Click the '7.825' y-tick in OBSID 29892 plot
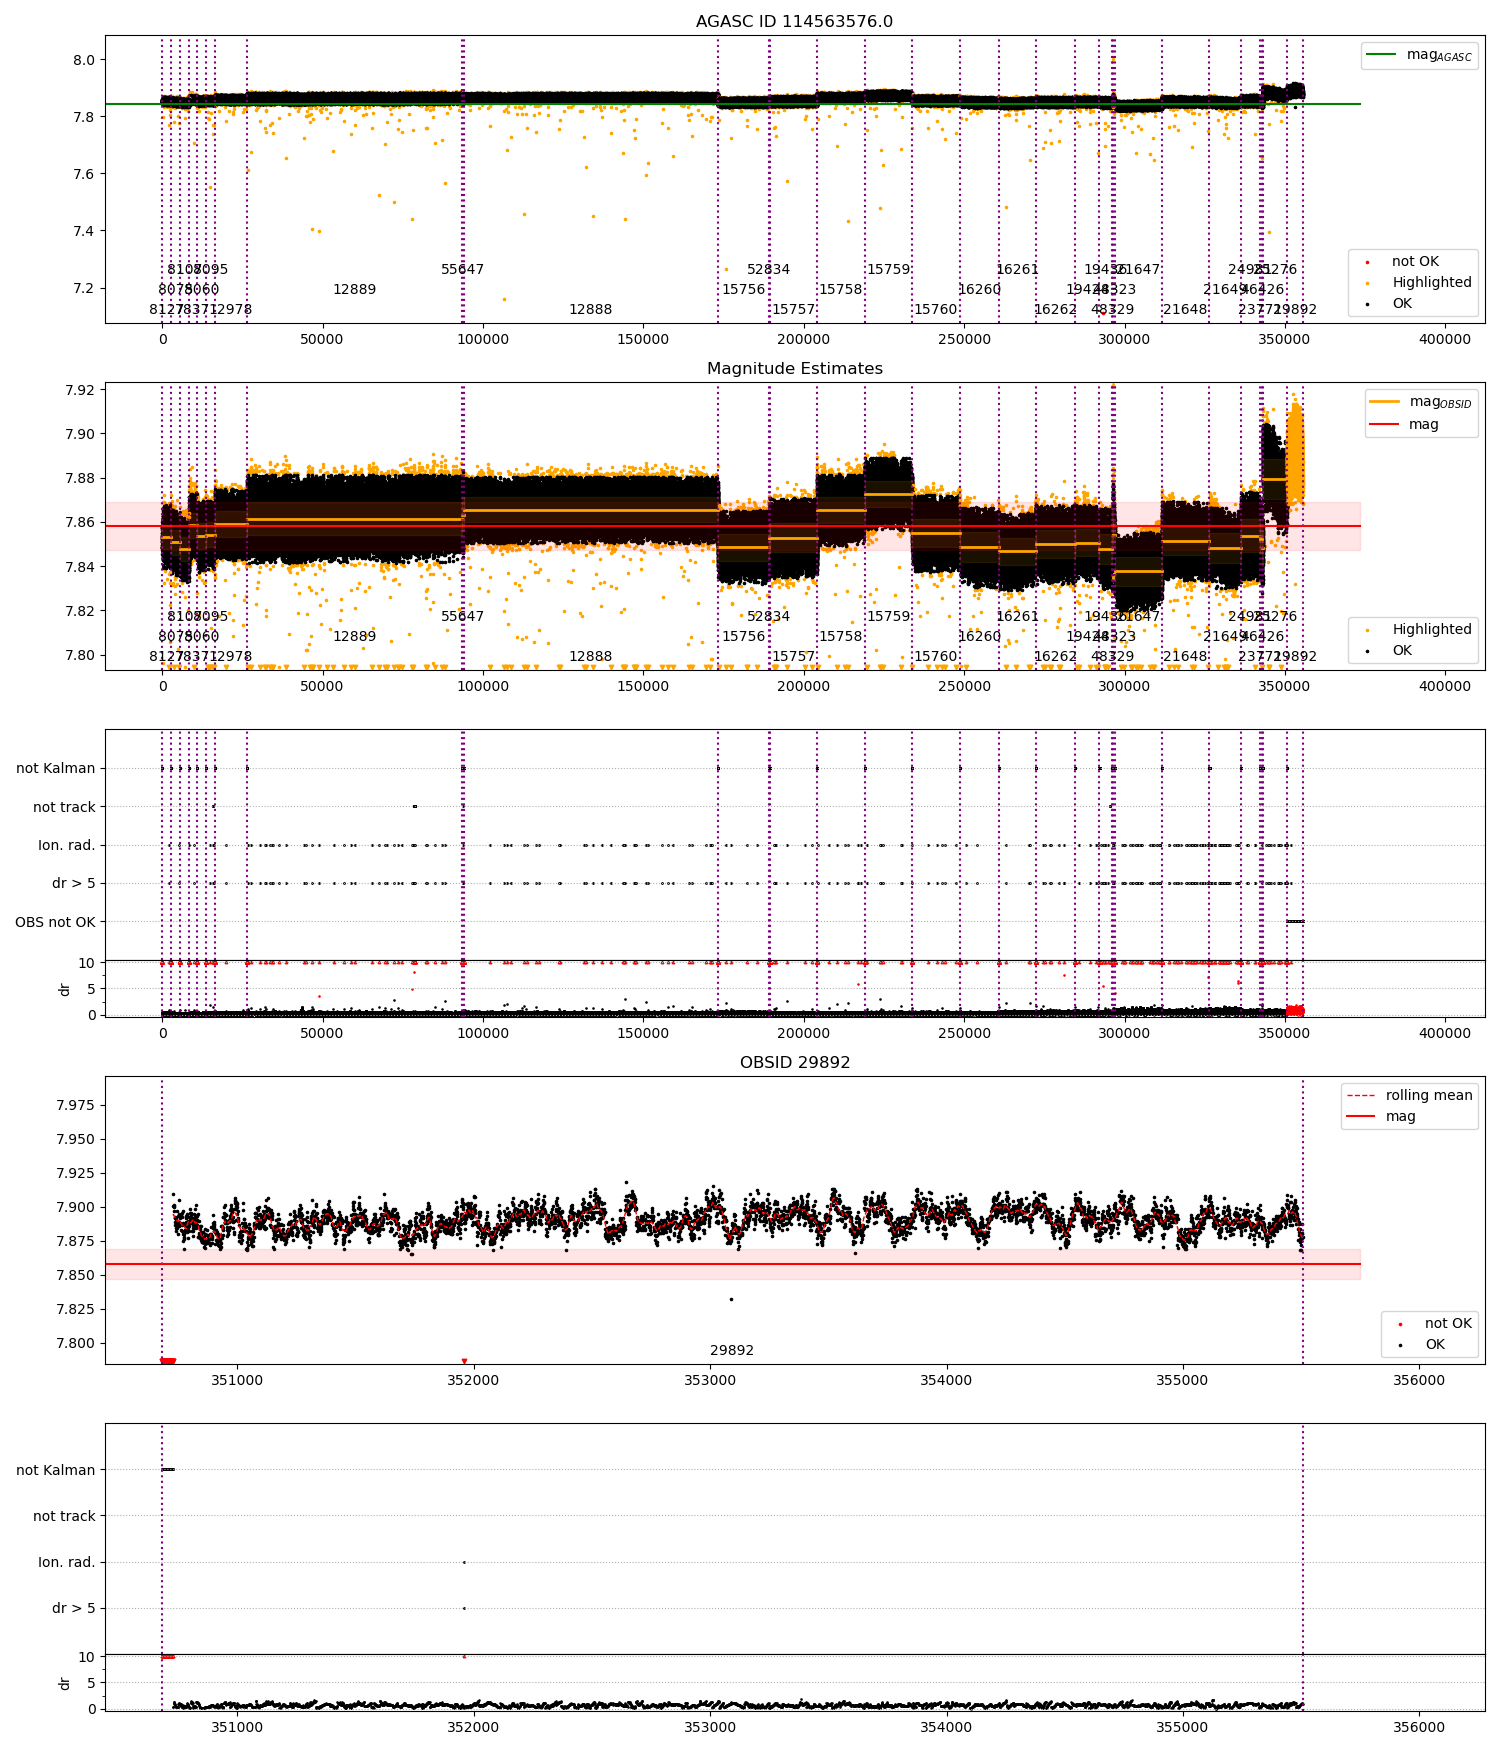This screenshot has width=1500, height=1750. [76, 1309]
